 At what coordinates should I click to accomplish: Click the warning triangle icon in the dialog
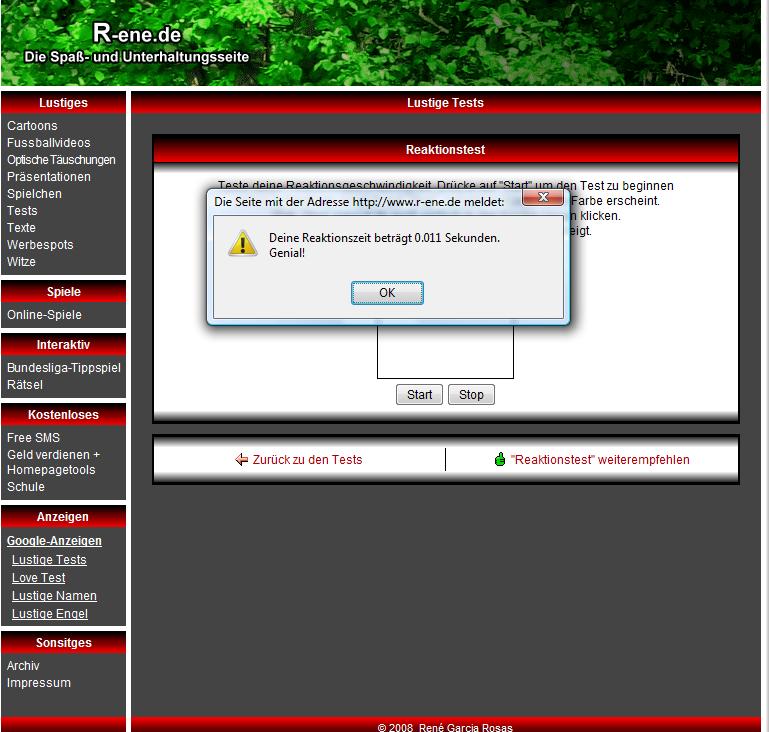pyautogui.click(x=242, y=243)
